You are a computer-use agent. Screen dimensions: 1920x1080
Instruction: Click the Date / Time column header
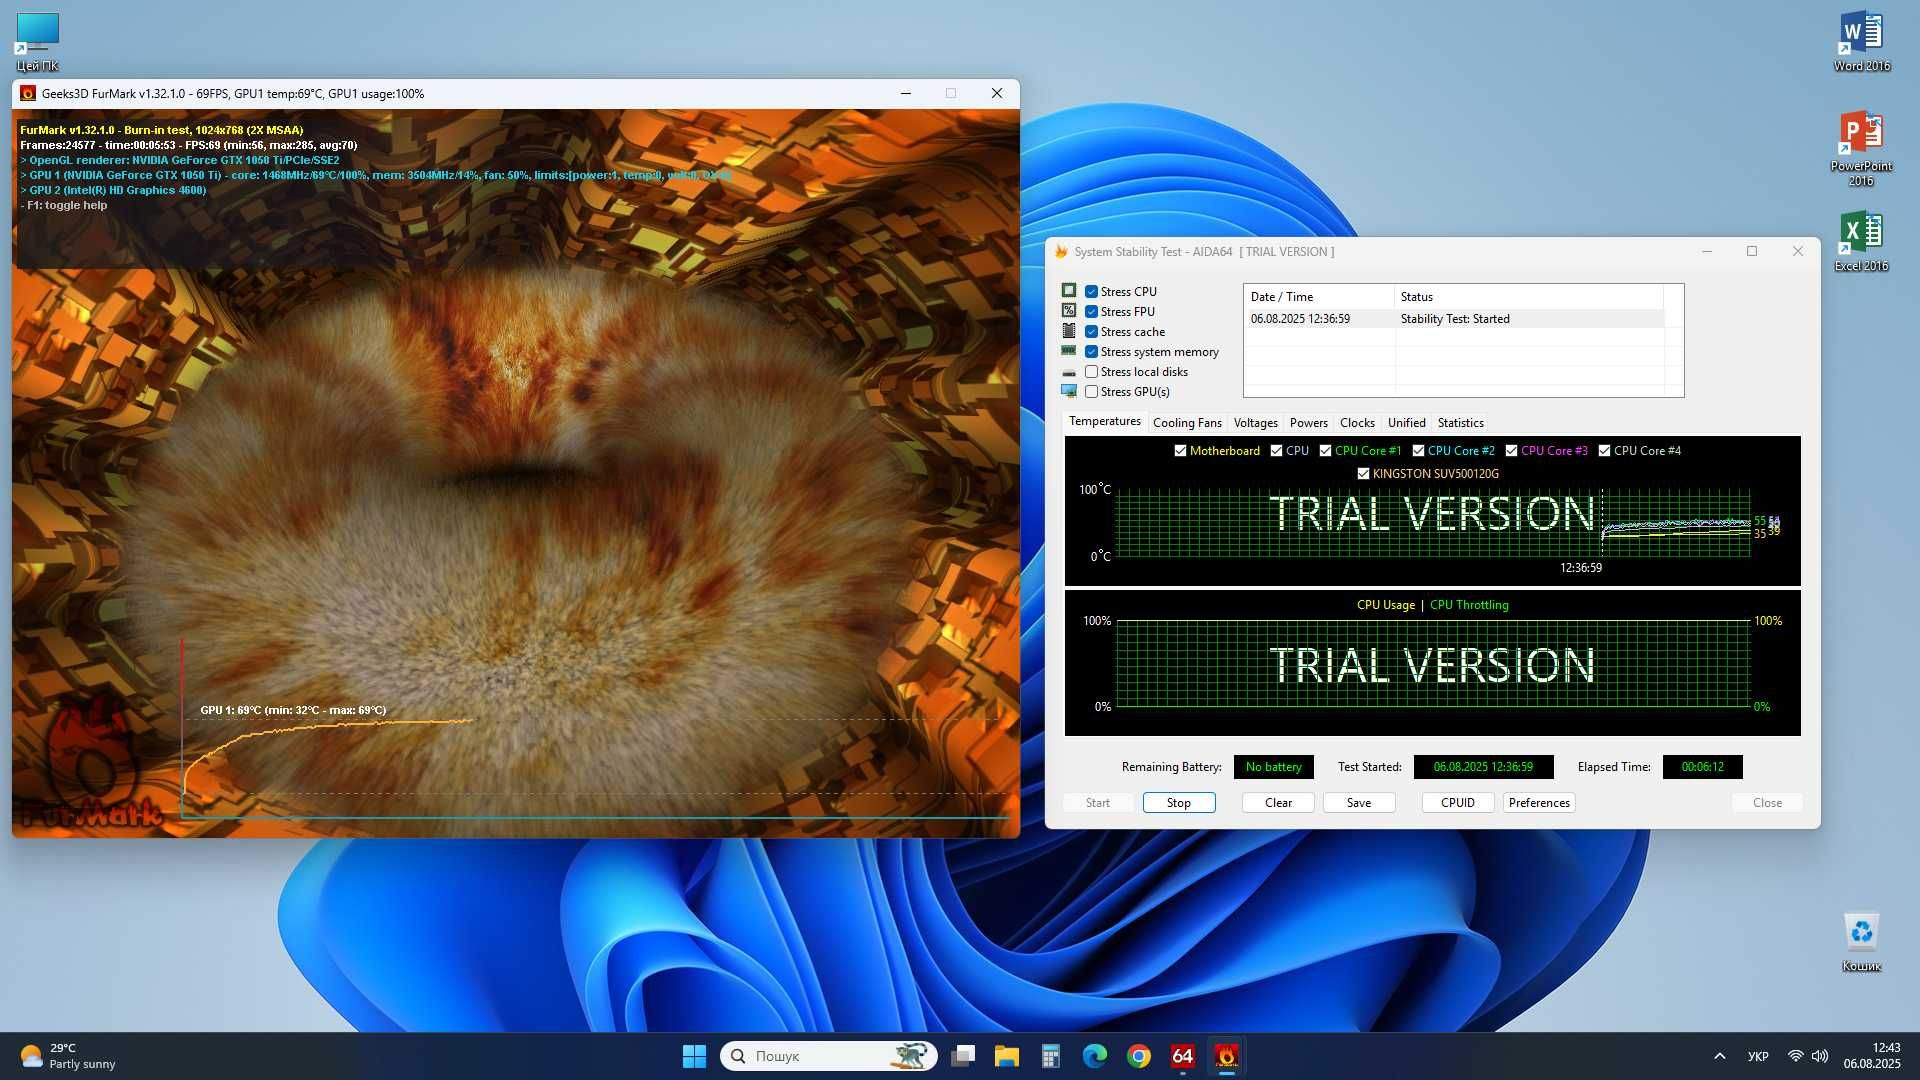pyautogui.click(x=1319, y=297)
